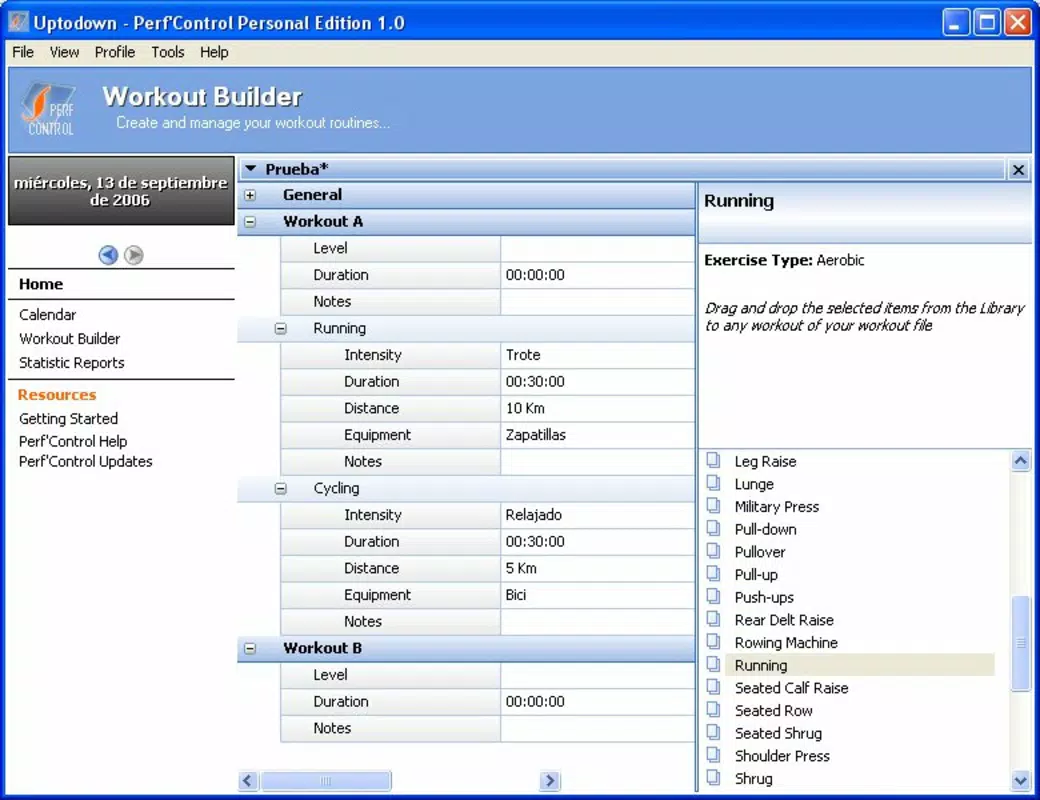Click the Military Press exercise icon
The width and height of the screenshot is (1040, 800).
click(714, 505)
